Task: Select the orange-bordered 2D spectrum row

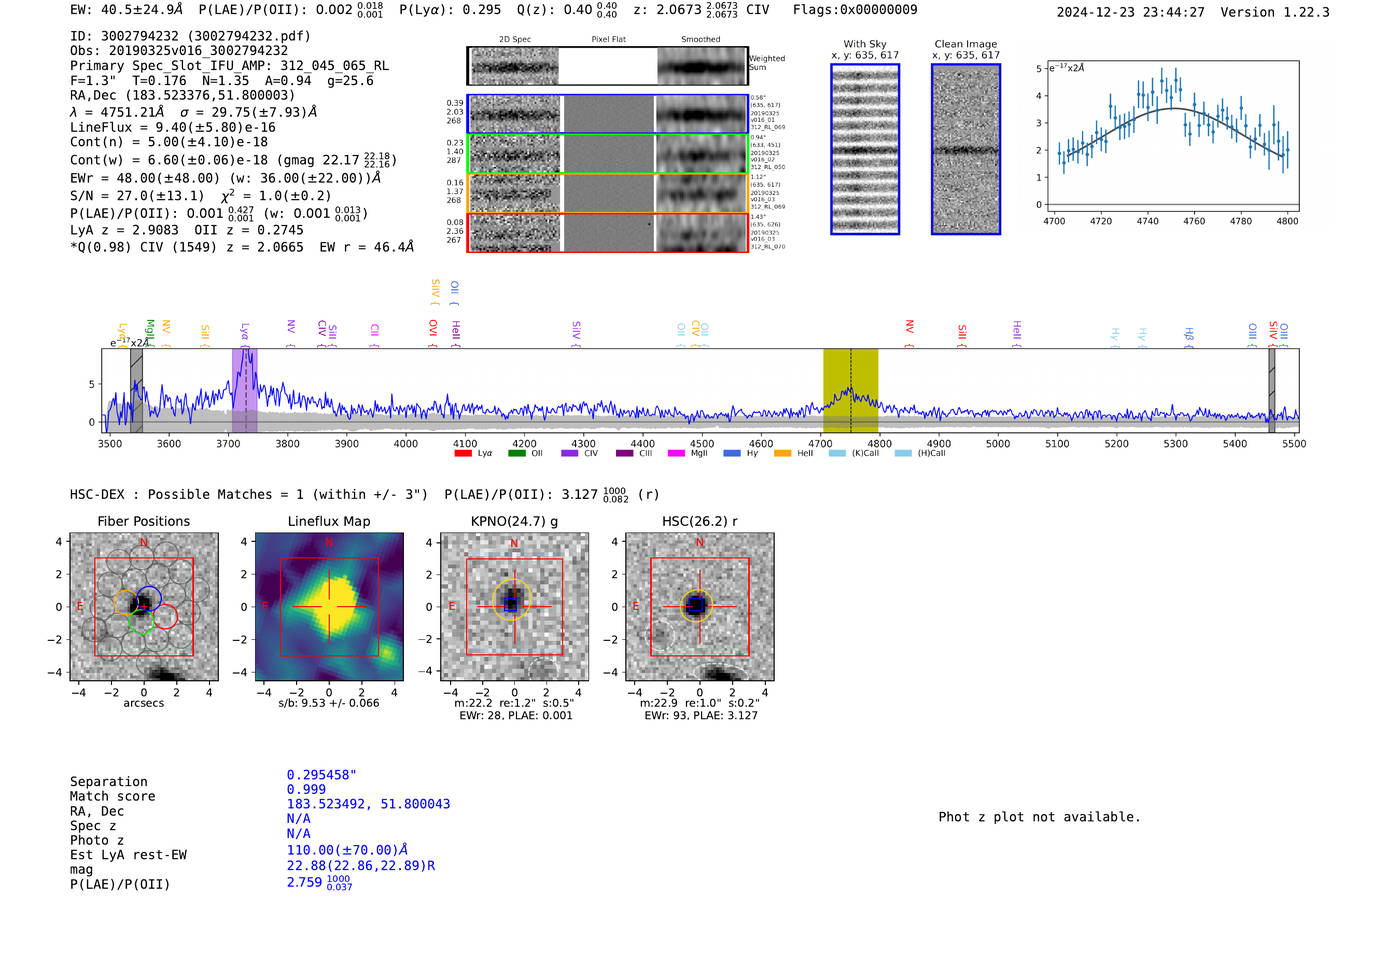Action: (608, 193)
